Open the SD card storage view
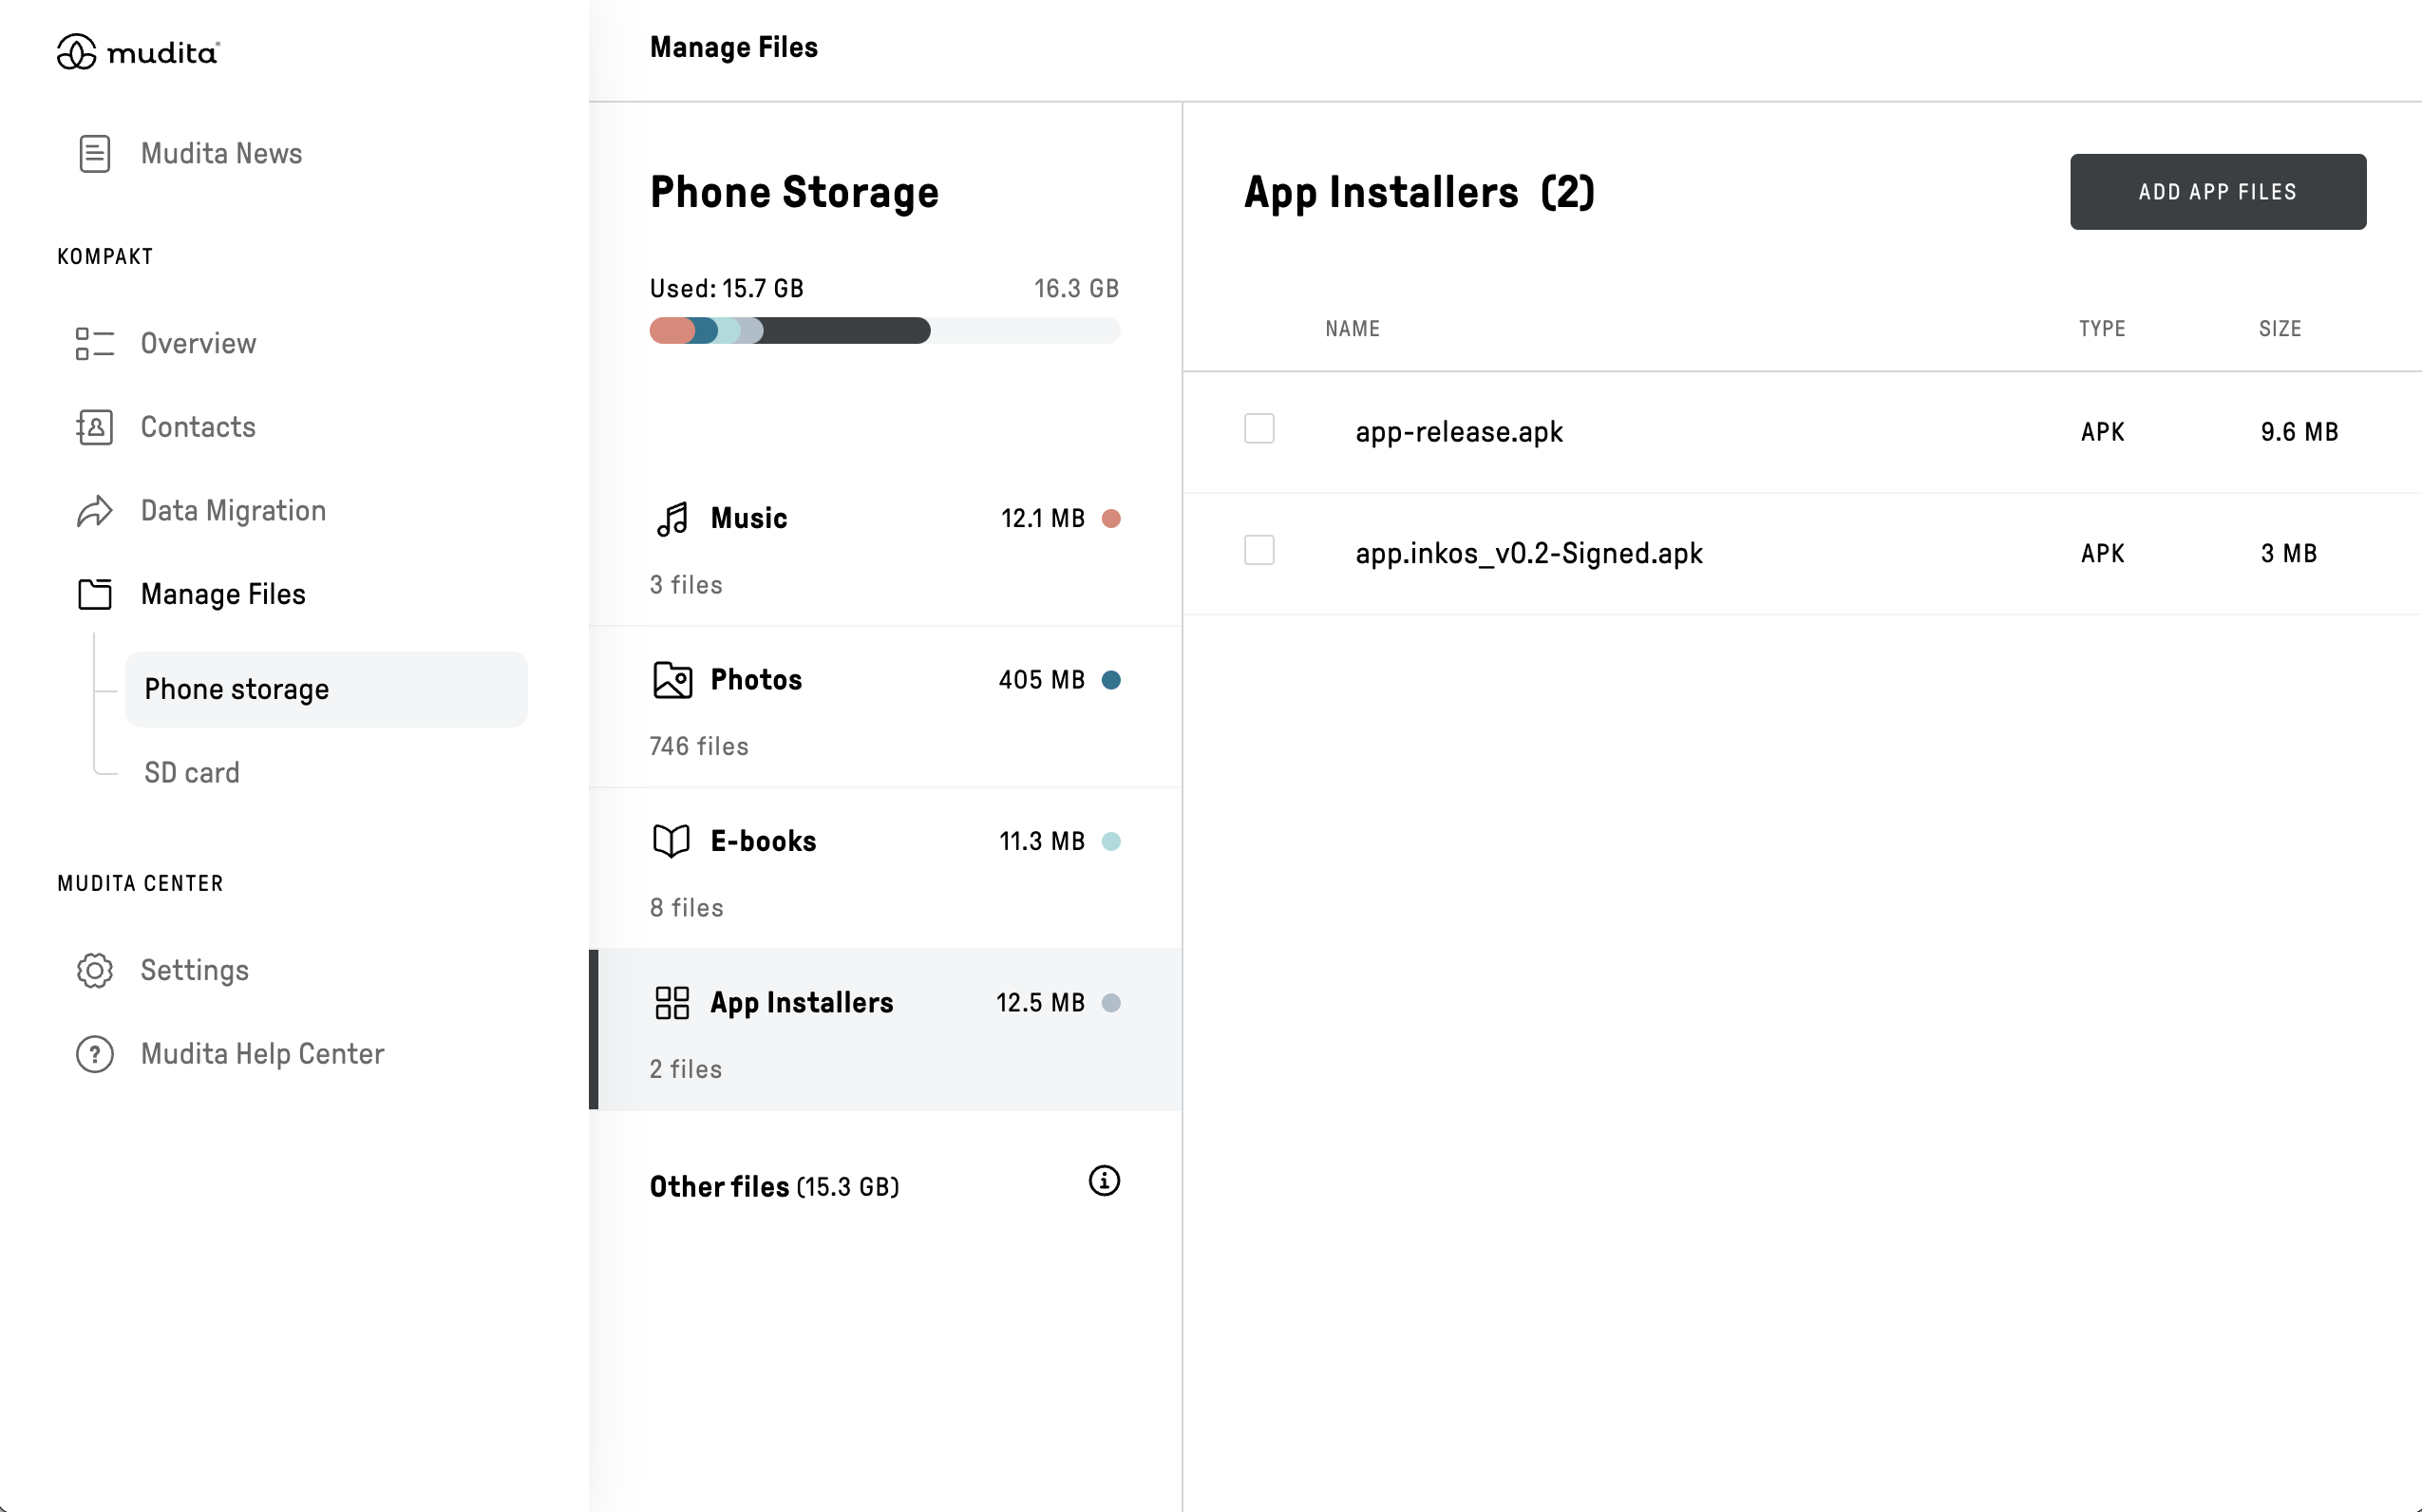This screenshot has width=2422, height=1512. pos(192,773)
